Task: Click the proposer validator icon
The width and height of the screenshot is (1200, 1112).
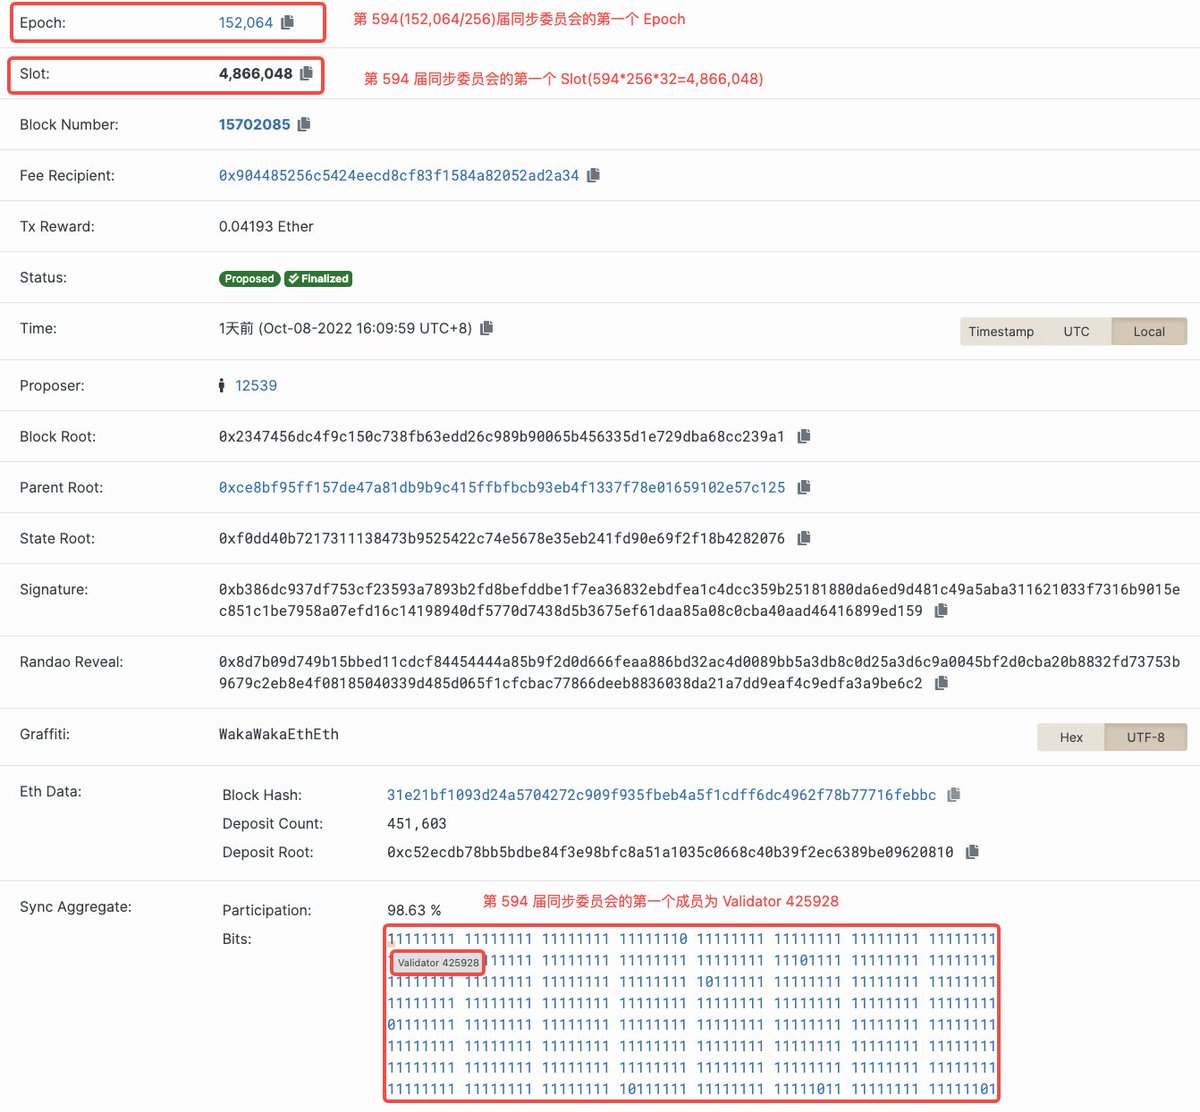Action: 221,385
